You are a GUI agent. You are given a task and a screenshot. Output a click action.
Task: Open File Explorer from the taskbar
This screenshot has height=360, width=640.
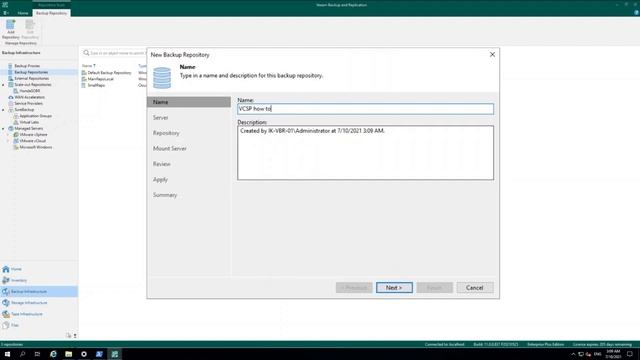pos(69,354)
